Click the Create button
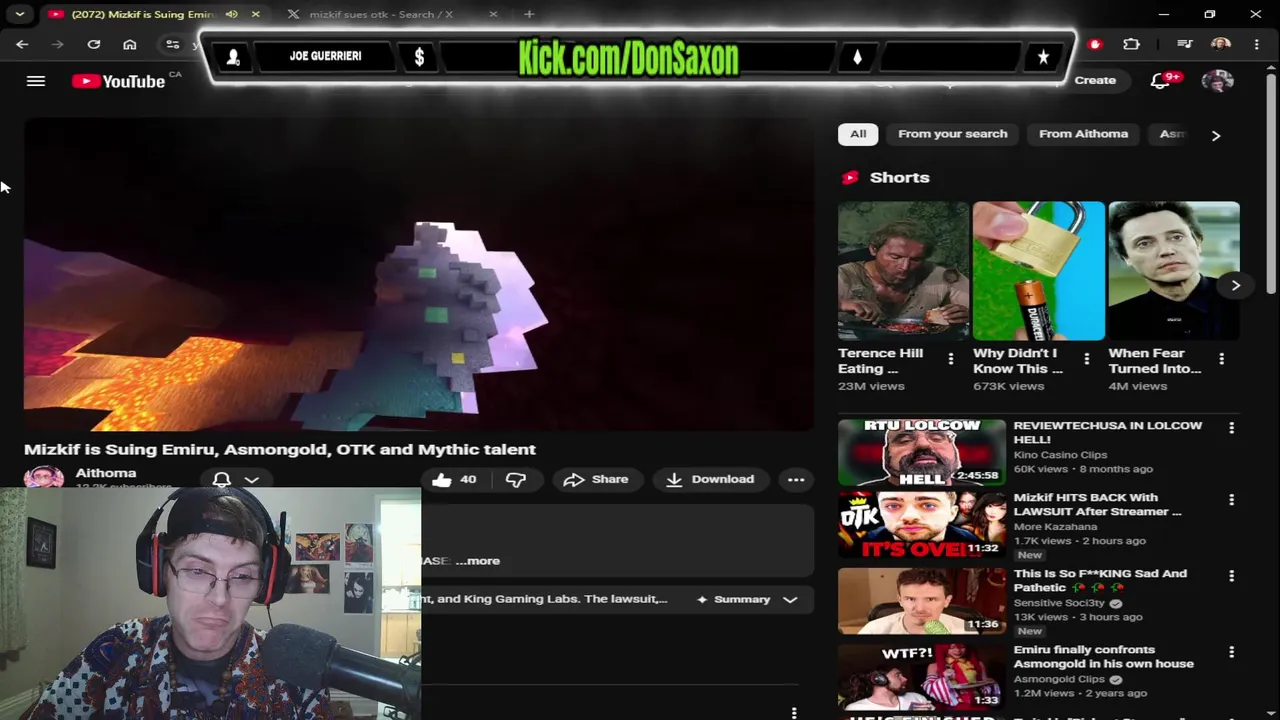1280x720 pixels. (x=1095, y=80)
